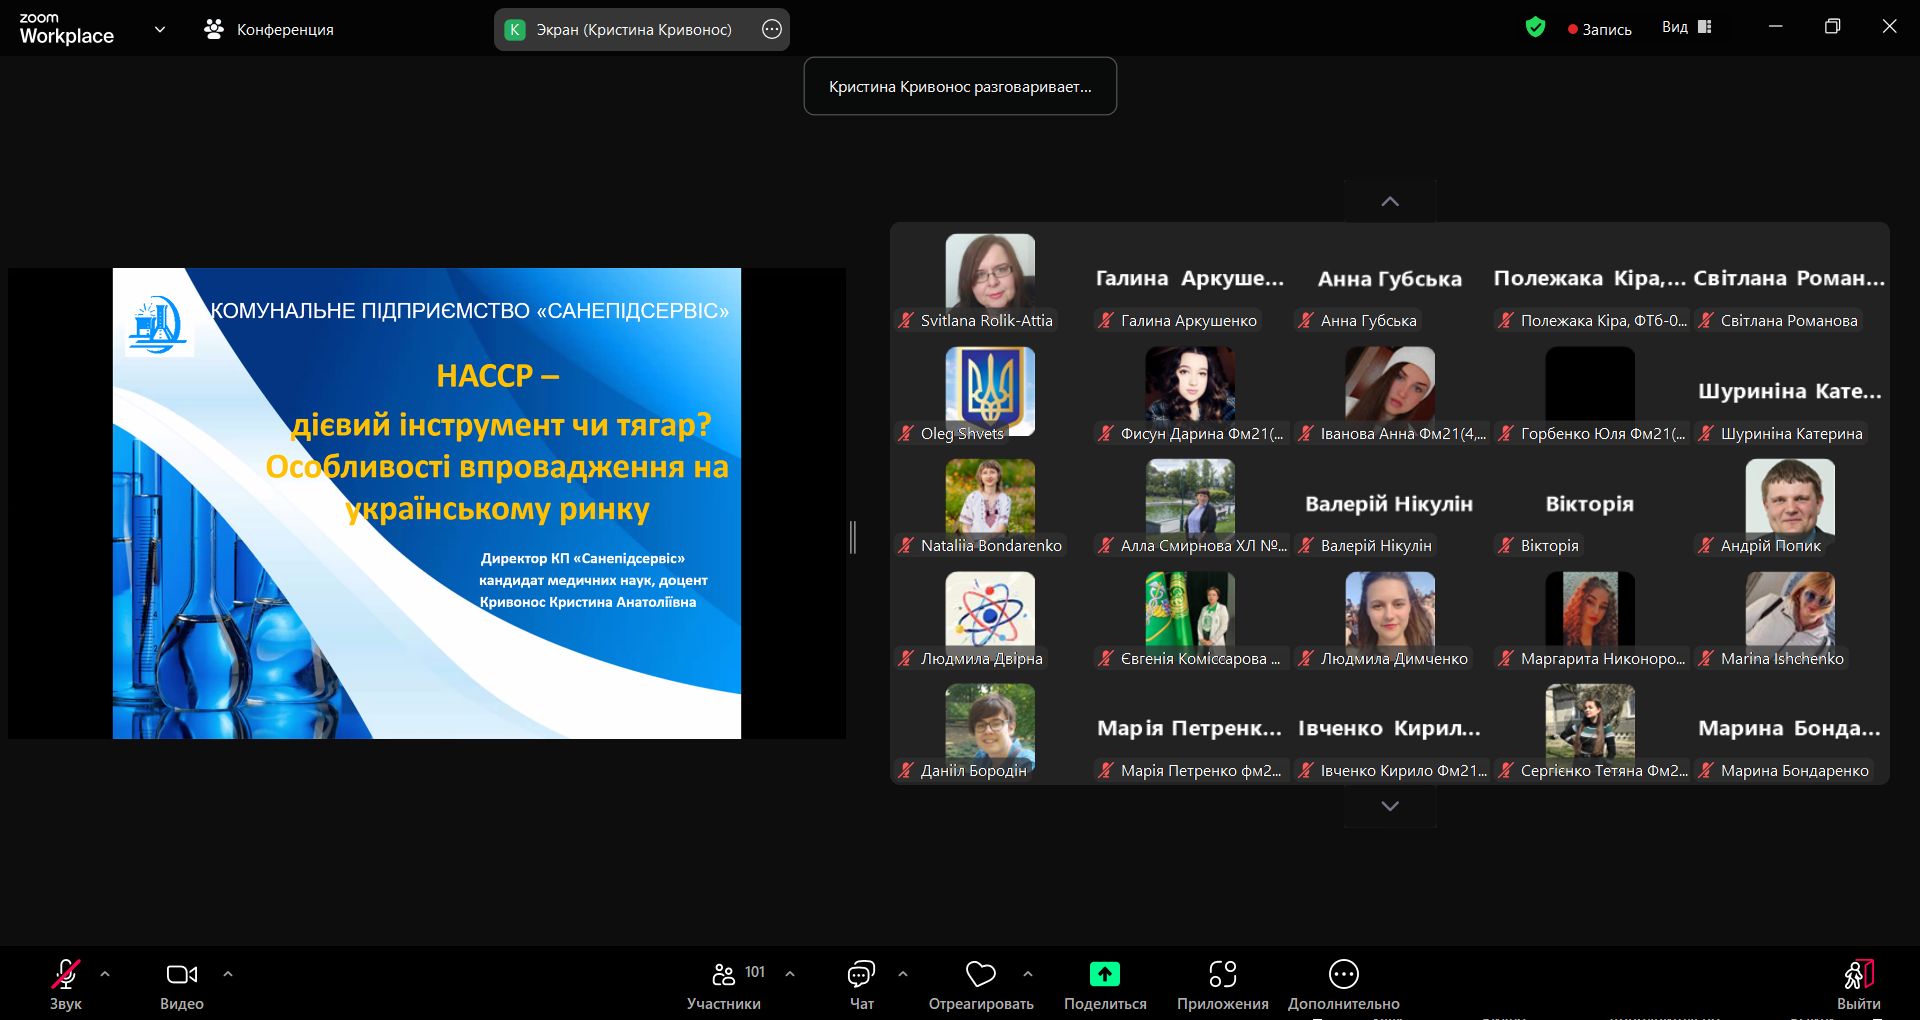
Task: Click the Конференция label text
Action: (285, 30)
